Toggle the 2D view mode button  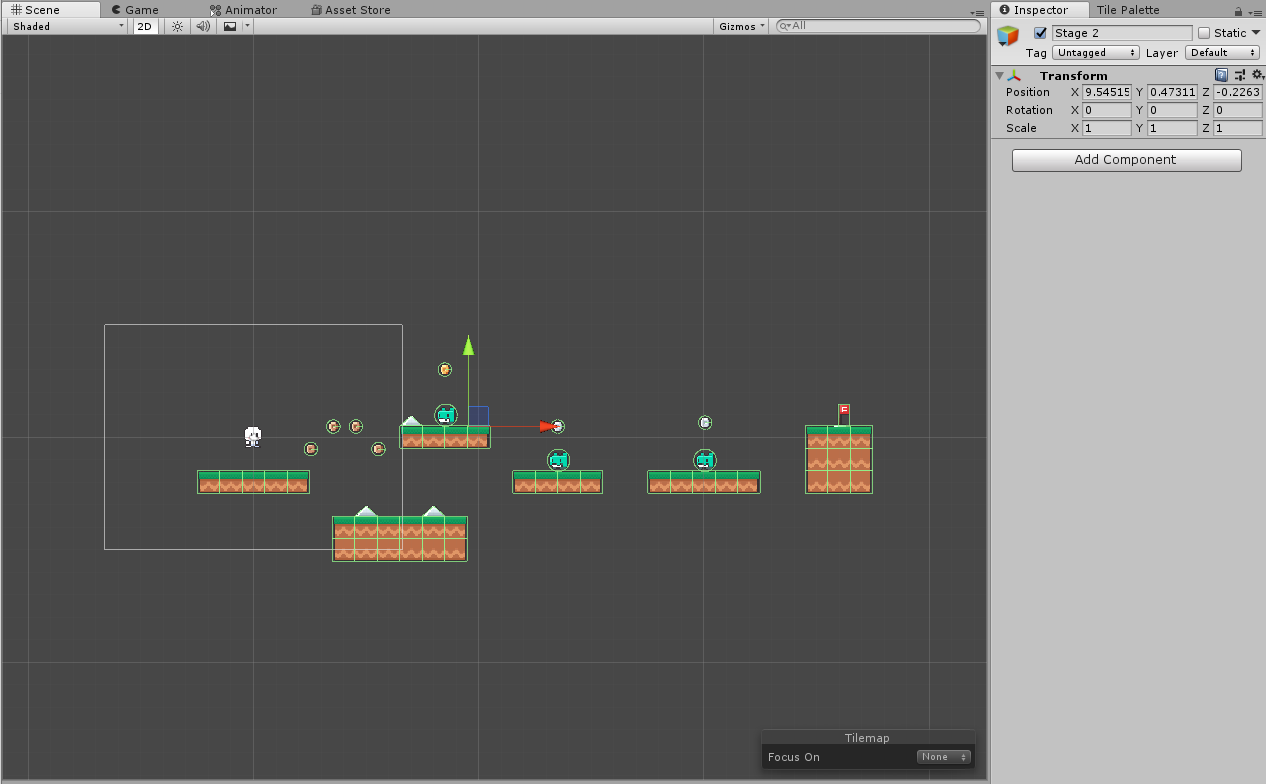[x=145, y=27]
